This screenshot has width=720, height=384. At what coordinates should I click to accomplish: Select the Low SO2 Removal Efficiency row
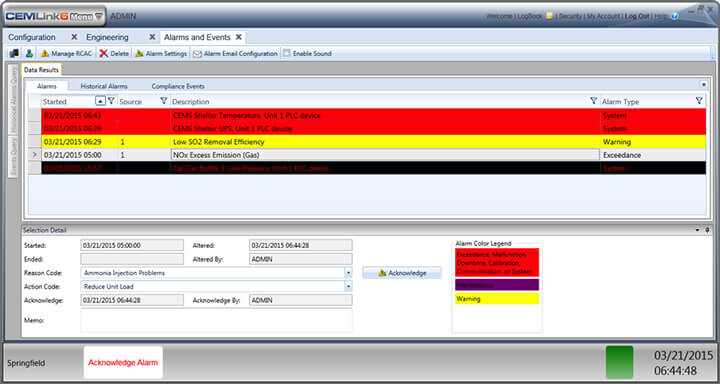(x=367, y=142)
